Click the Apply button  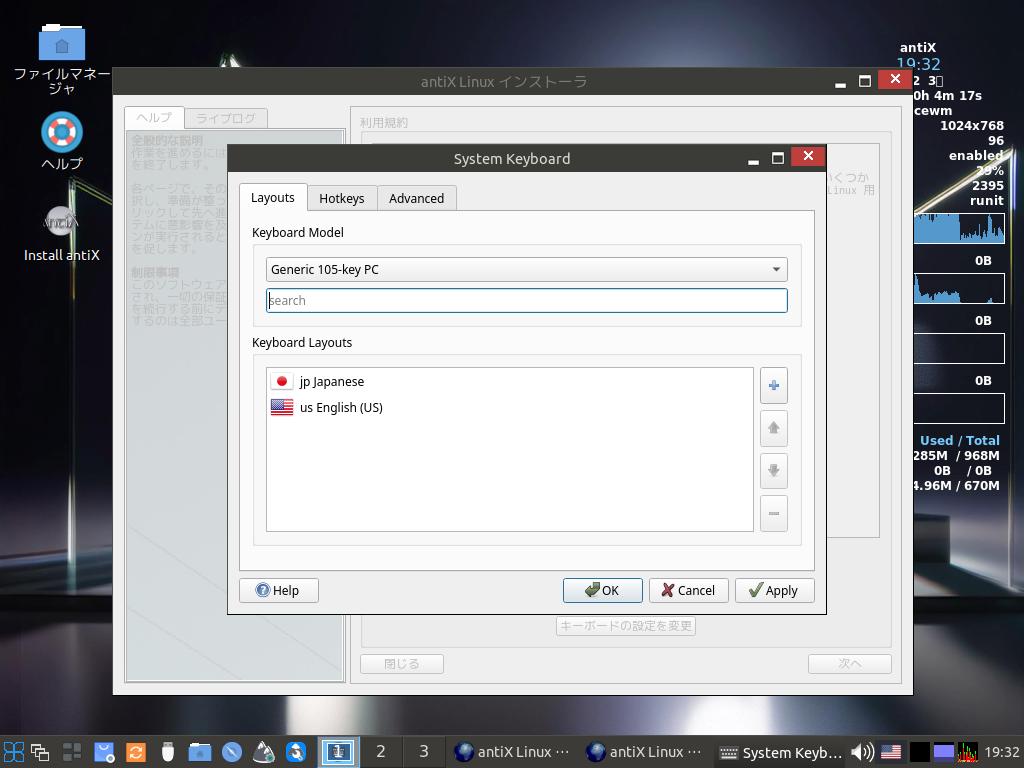(773, 590)
